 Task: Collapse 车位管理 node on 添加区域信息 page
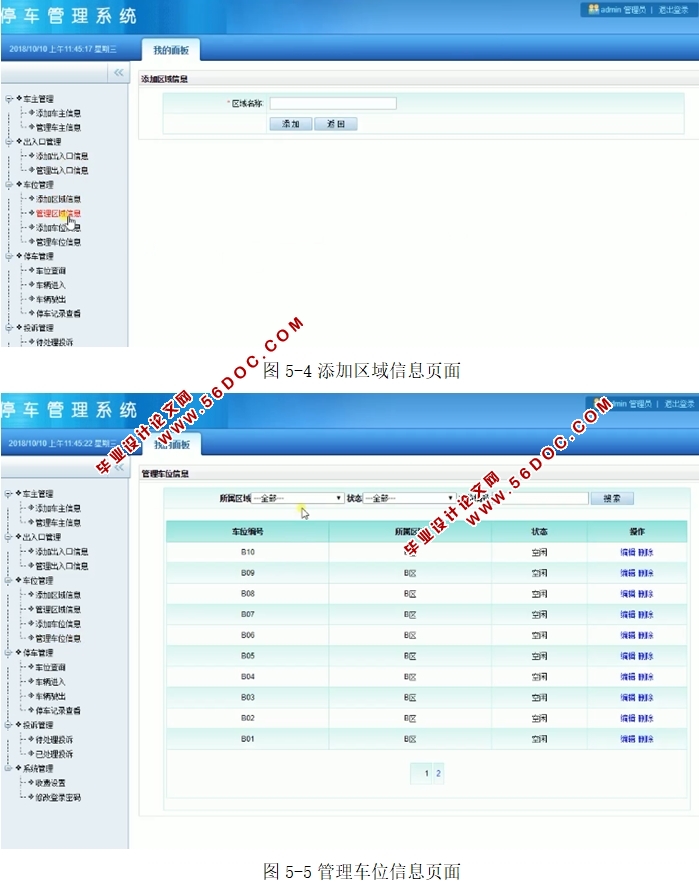[8, 184]
